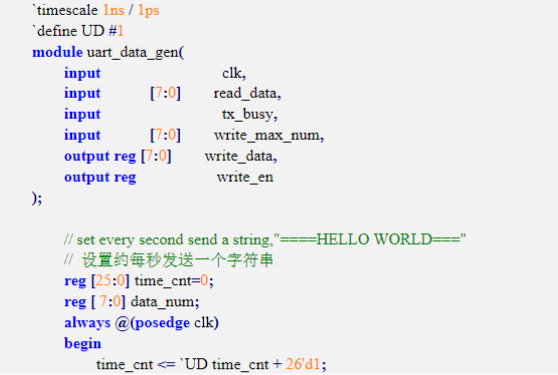This screenshot has width=558, height=375.
Task: Click output reg keyword on the write_en line
Action: tap(100, 177)
